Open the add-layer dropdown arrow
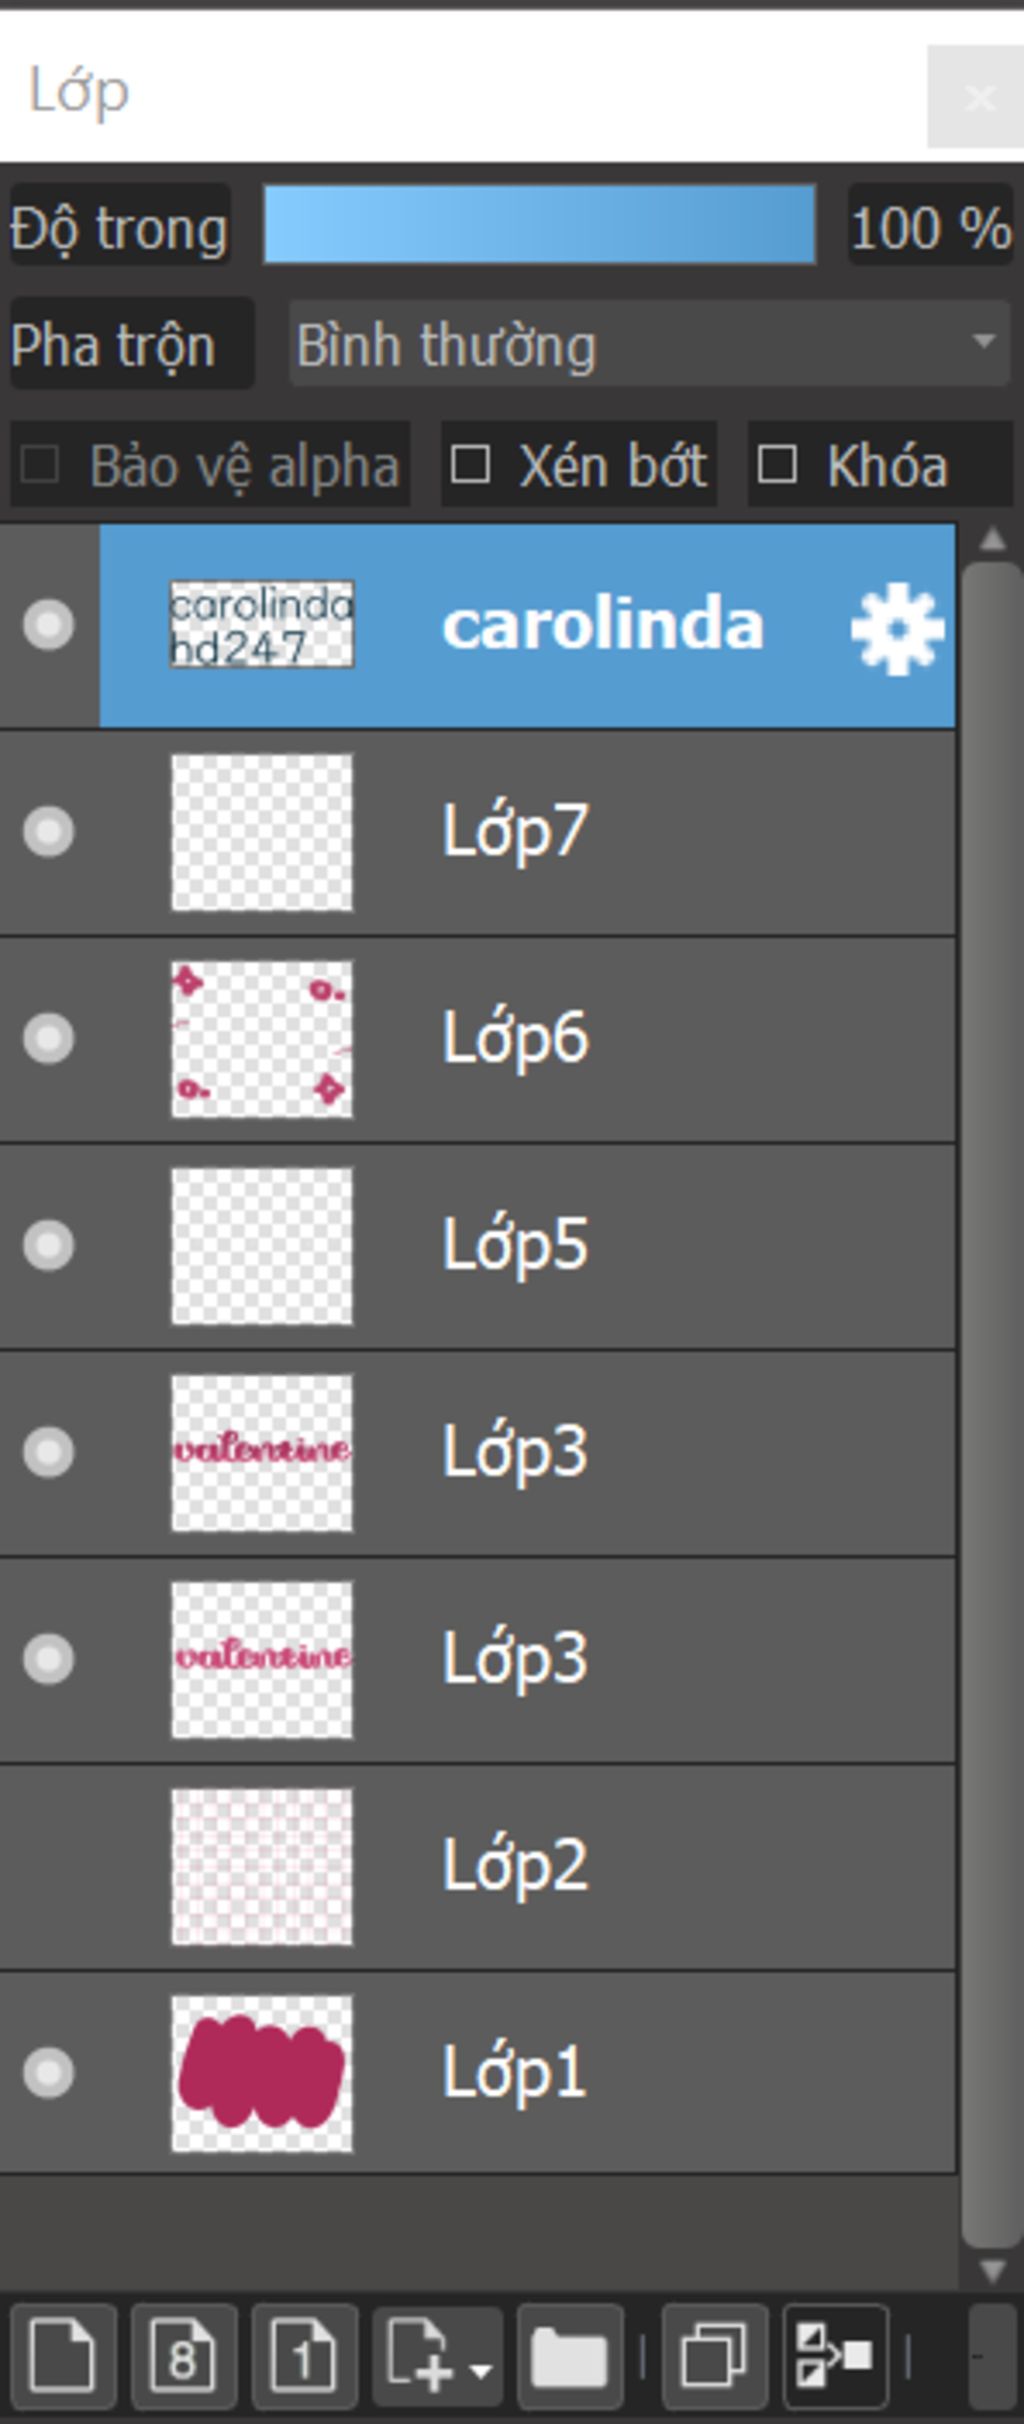This screenshot has width=1024, height=2424. click(x=481, y=2370)
